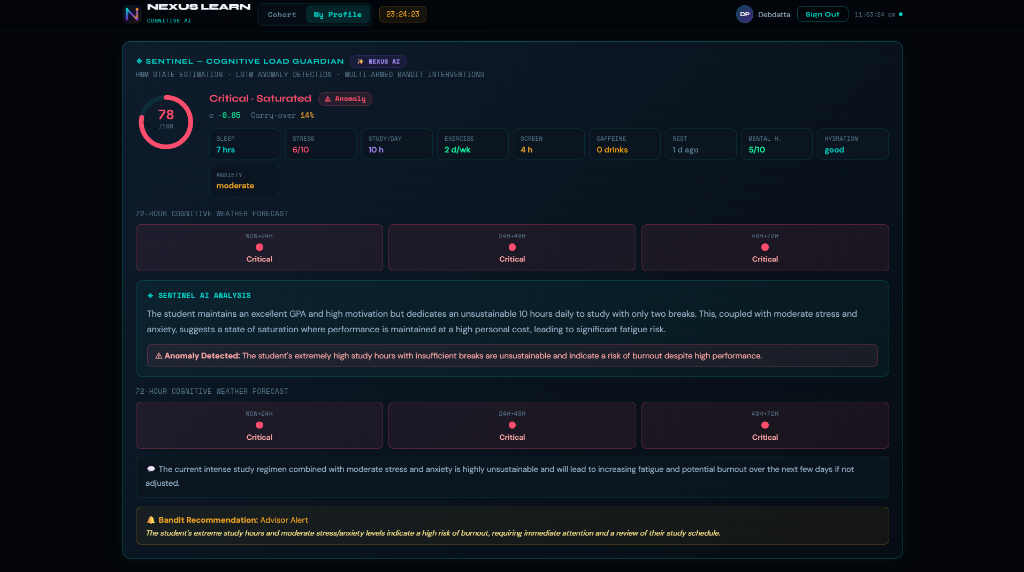Click the Anxiety moderate card
Image resolution: width=1024 pixels, height=572 pixels.
(x=245, y=181)
